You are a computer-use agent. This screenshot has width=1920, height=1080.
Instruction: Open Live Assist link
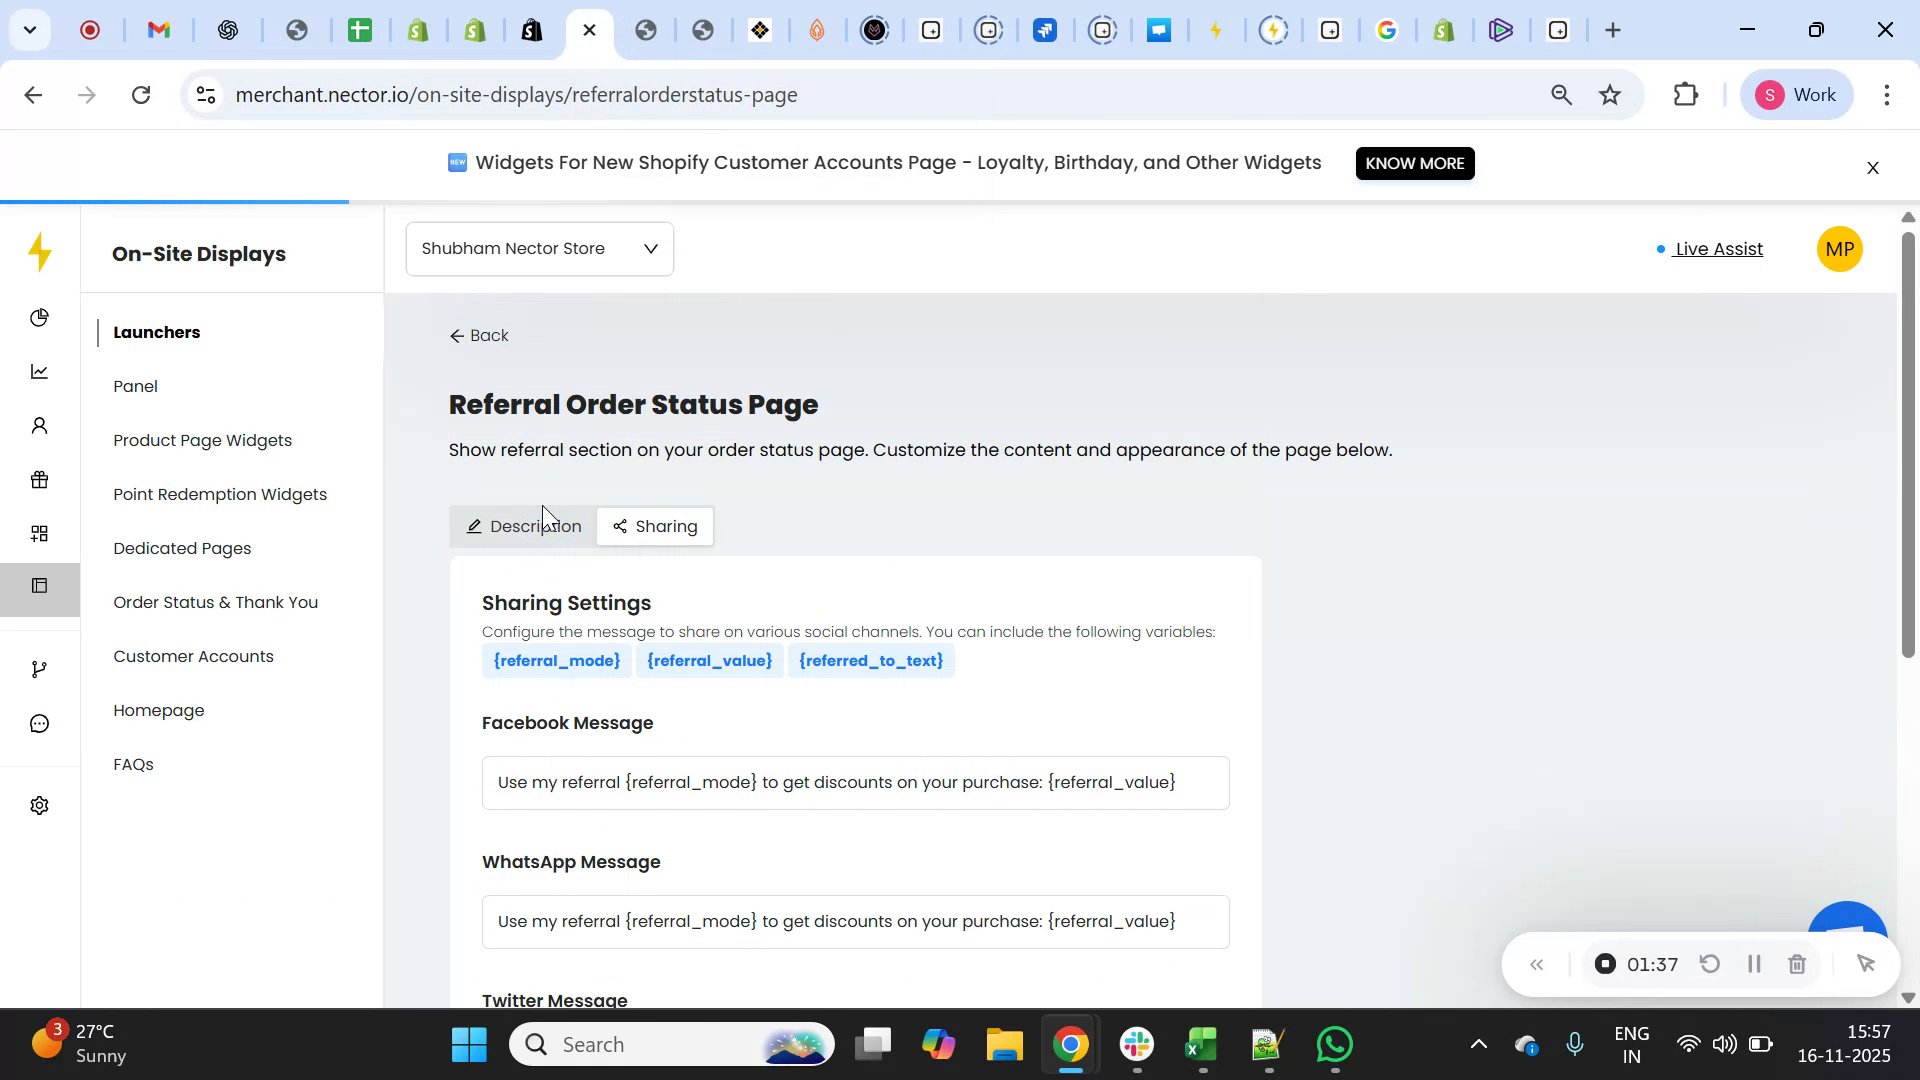tap(1716, 249)
